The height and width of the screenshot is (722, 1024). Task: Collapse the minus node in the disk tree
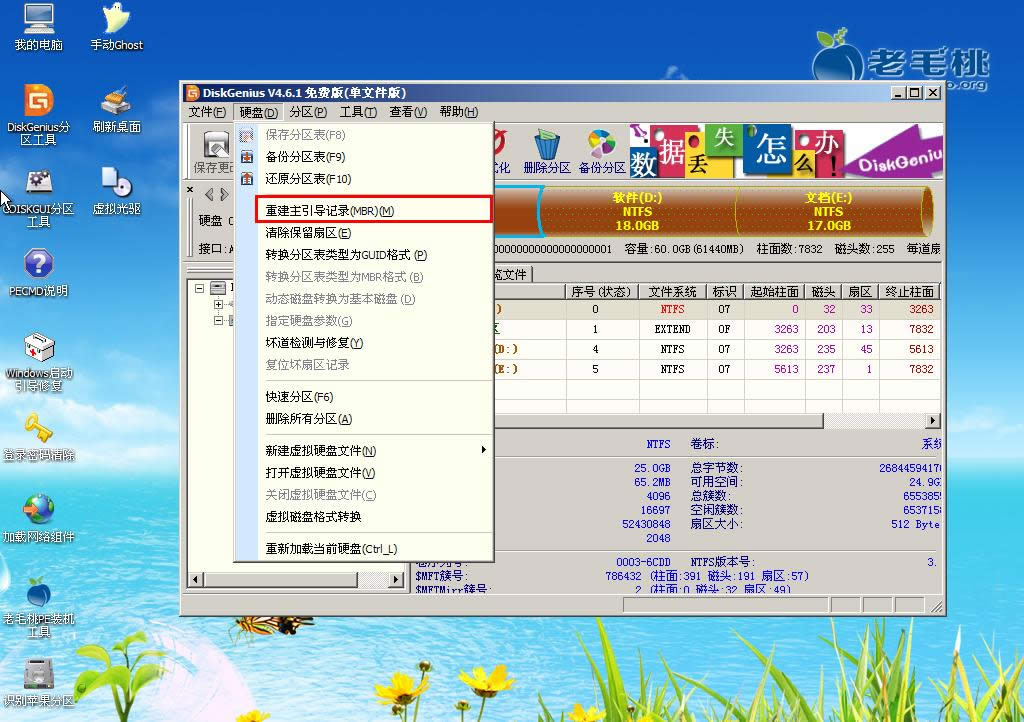(x=199, y=288)
